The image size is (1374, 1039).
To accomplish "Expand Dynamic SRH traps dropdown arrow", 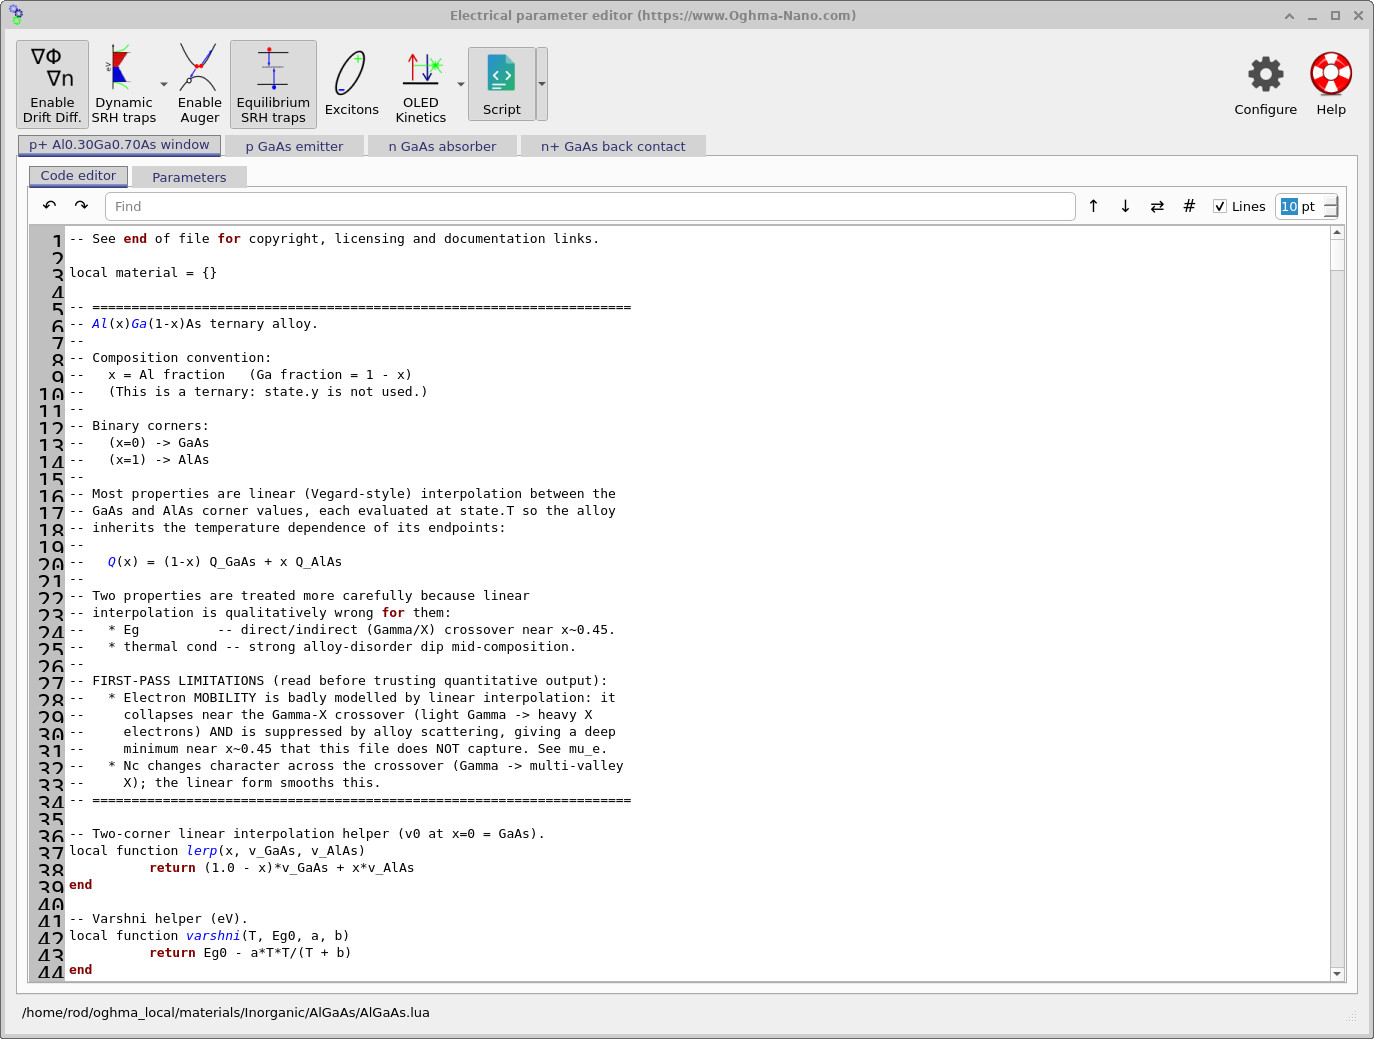I will [164, 85].
